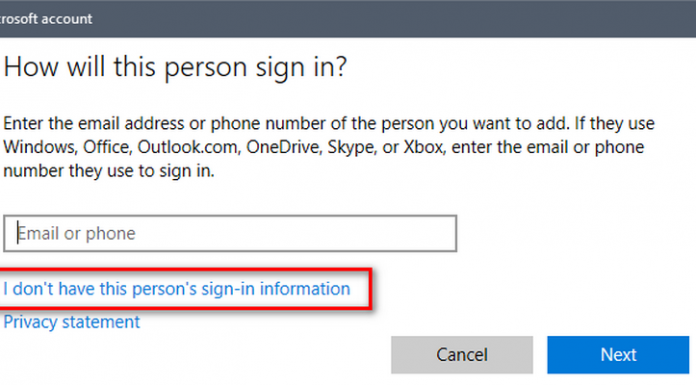Focus the Email or phone field
Image resolution: width=696 pixels, height=385 pixels.
pos(230,234)
